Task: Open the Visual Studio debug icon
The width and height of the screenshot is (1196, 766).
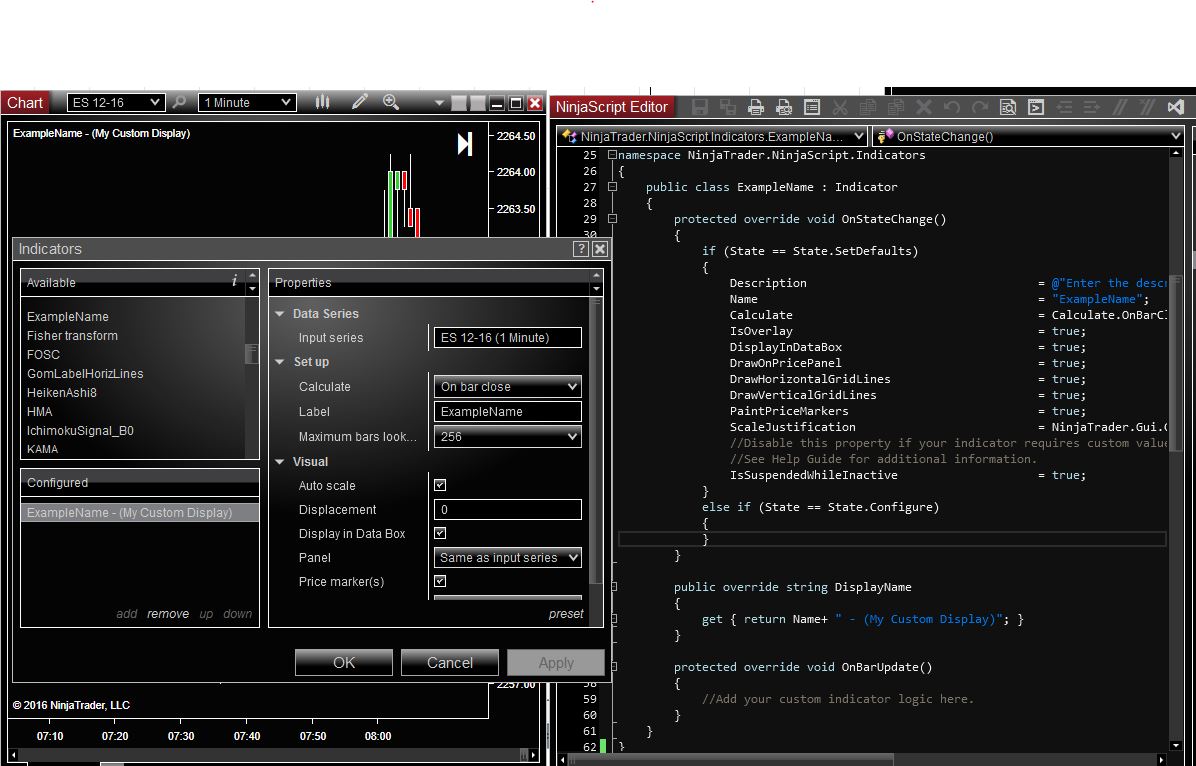Action: coord(1176,107)
